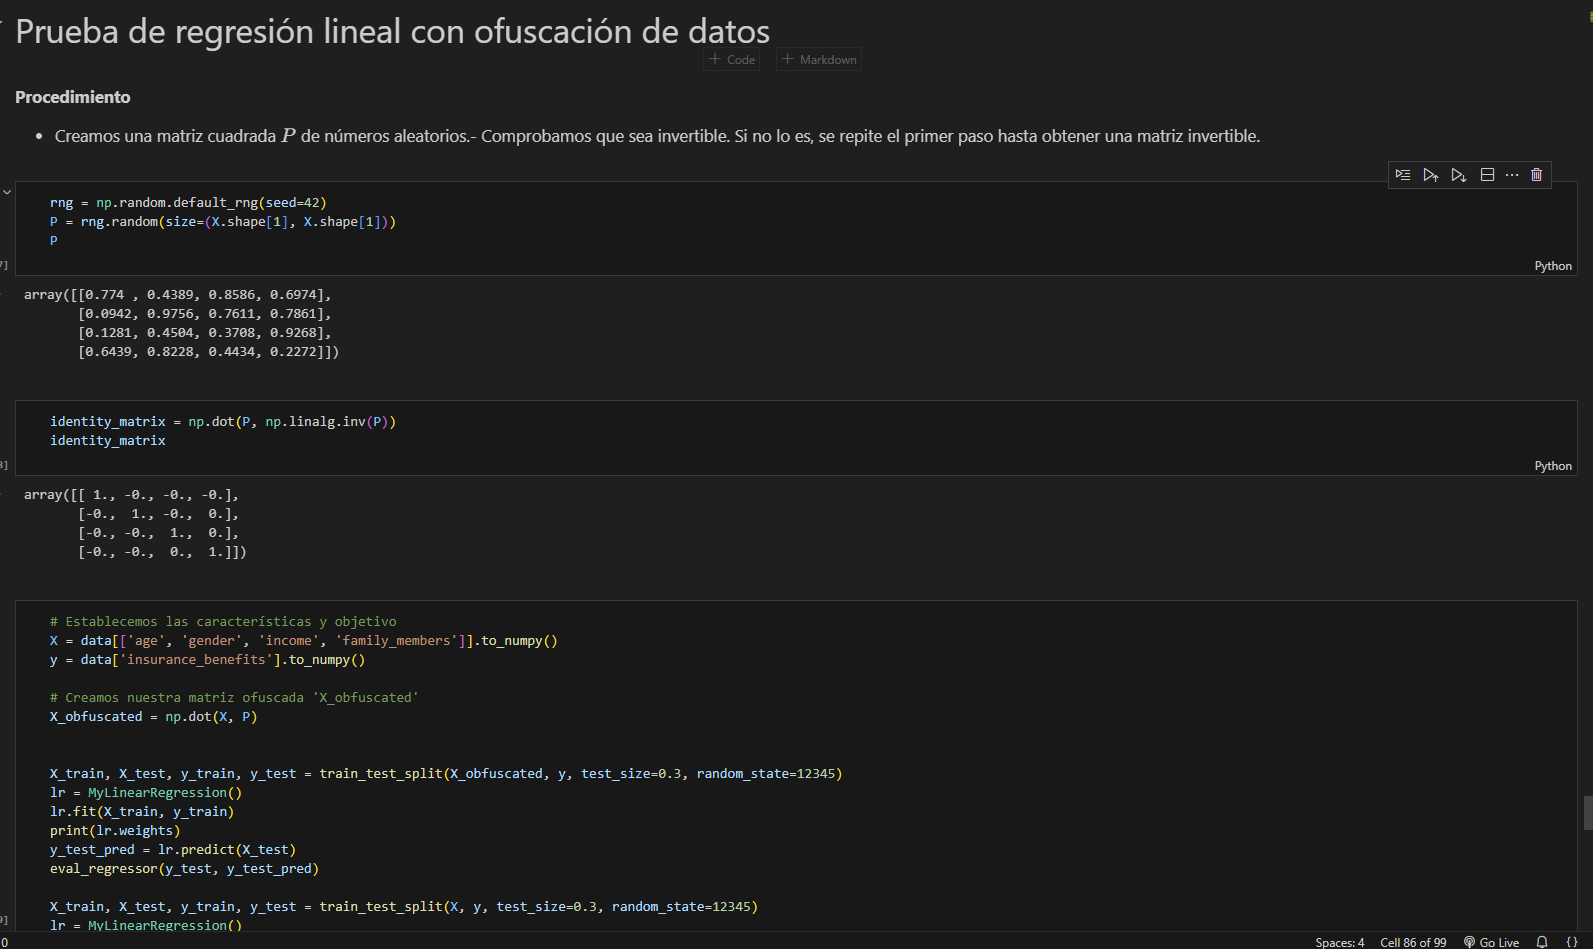Add a new Code cell
This screenshot has height=949, width=1593.
pyautogui.click(x=732, y=60)
